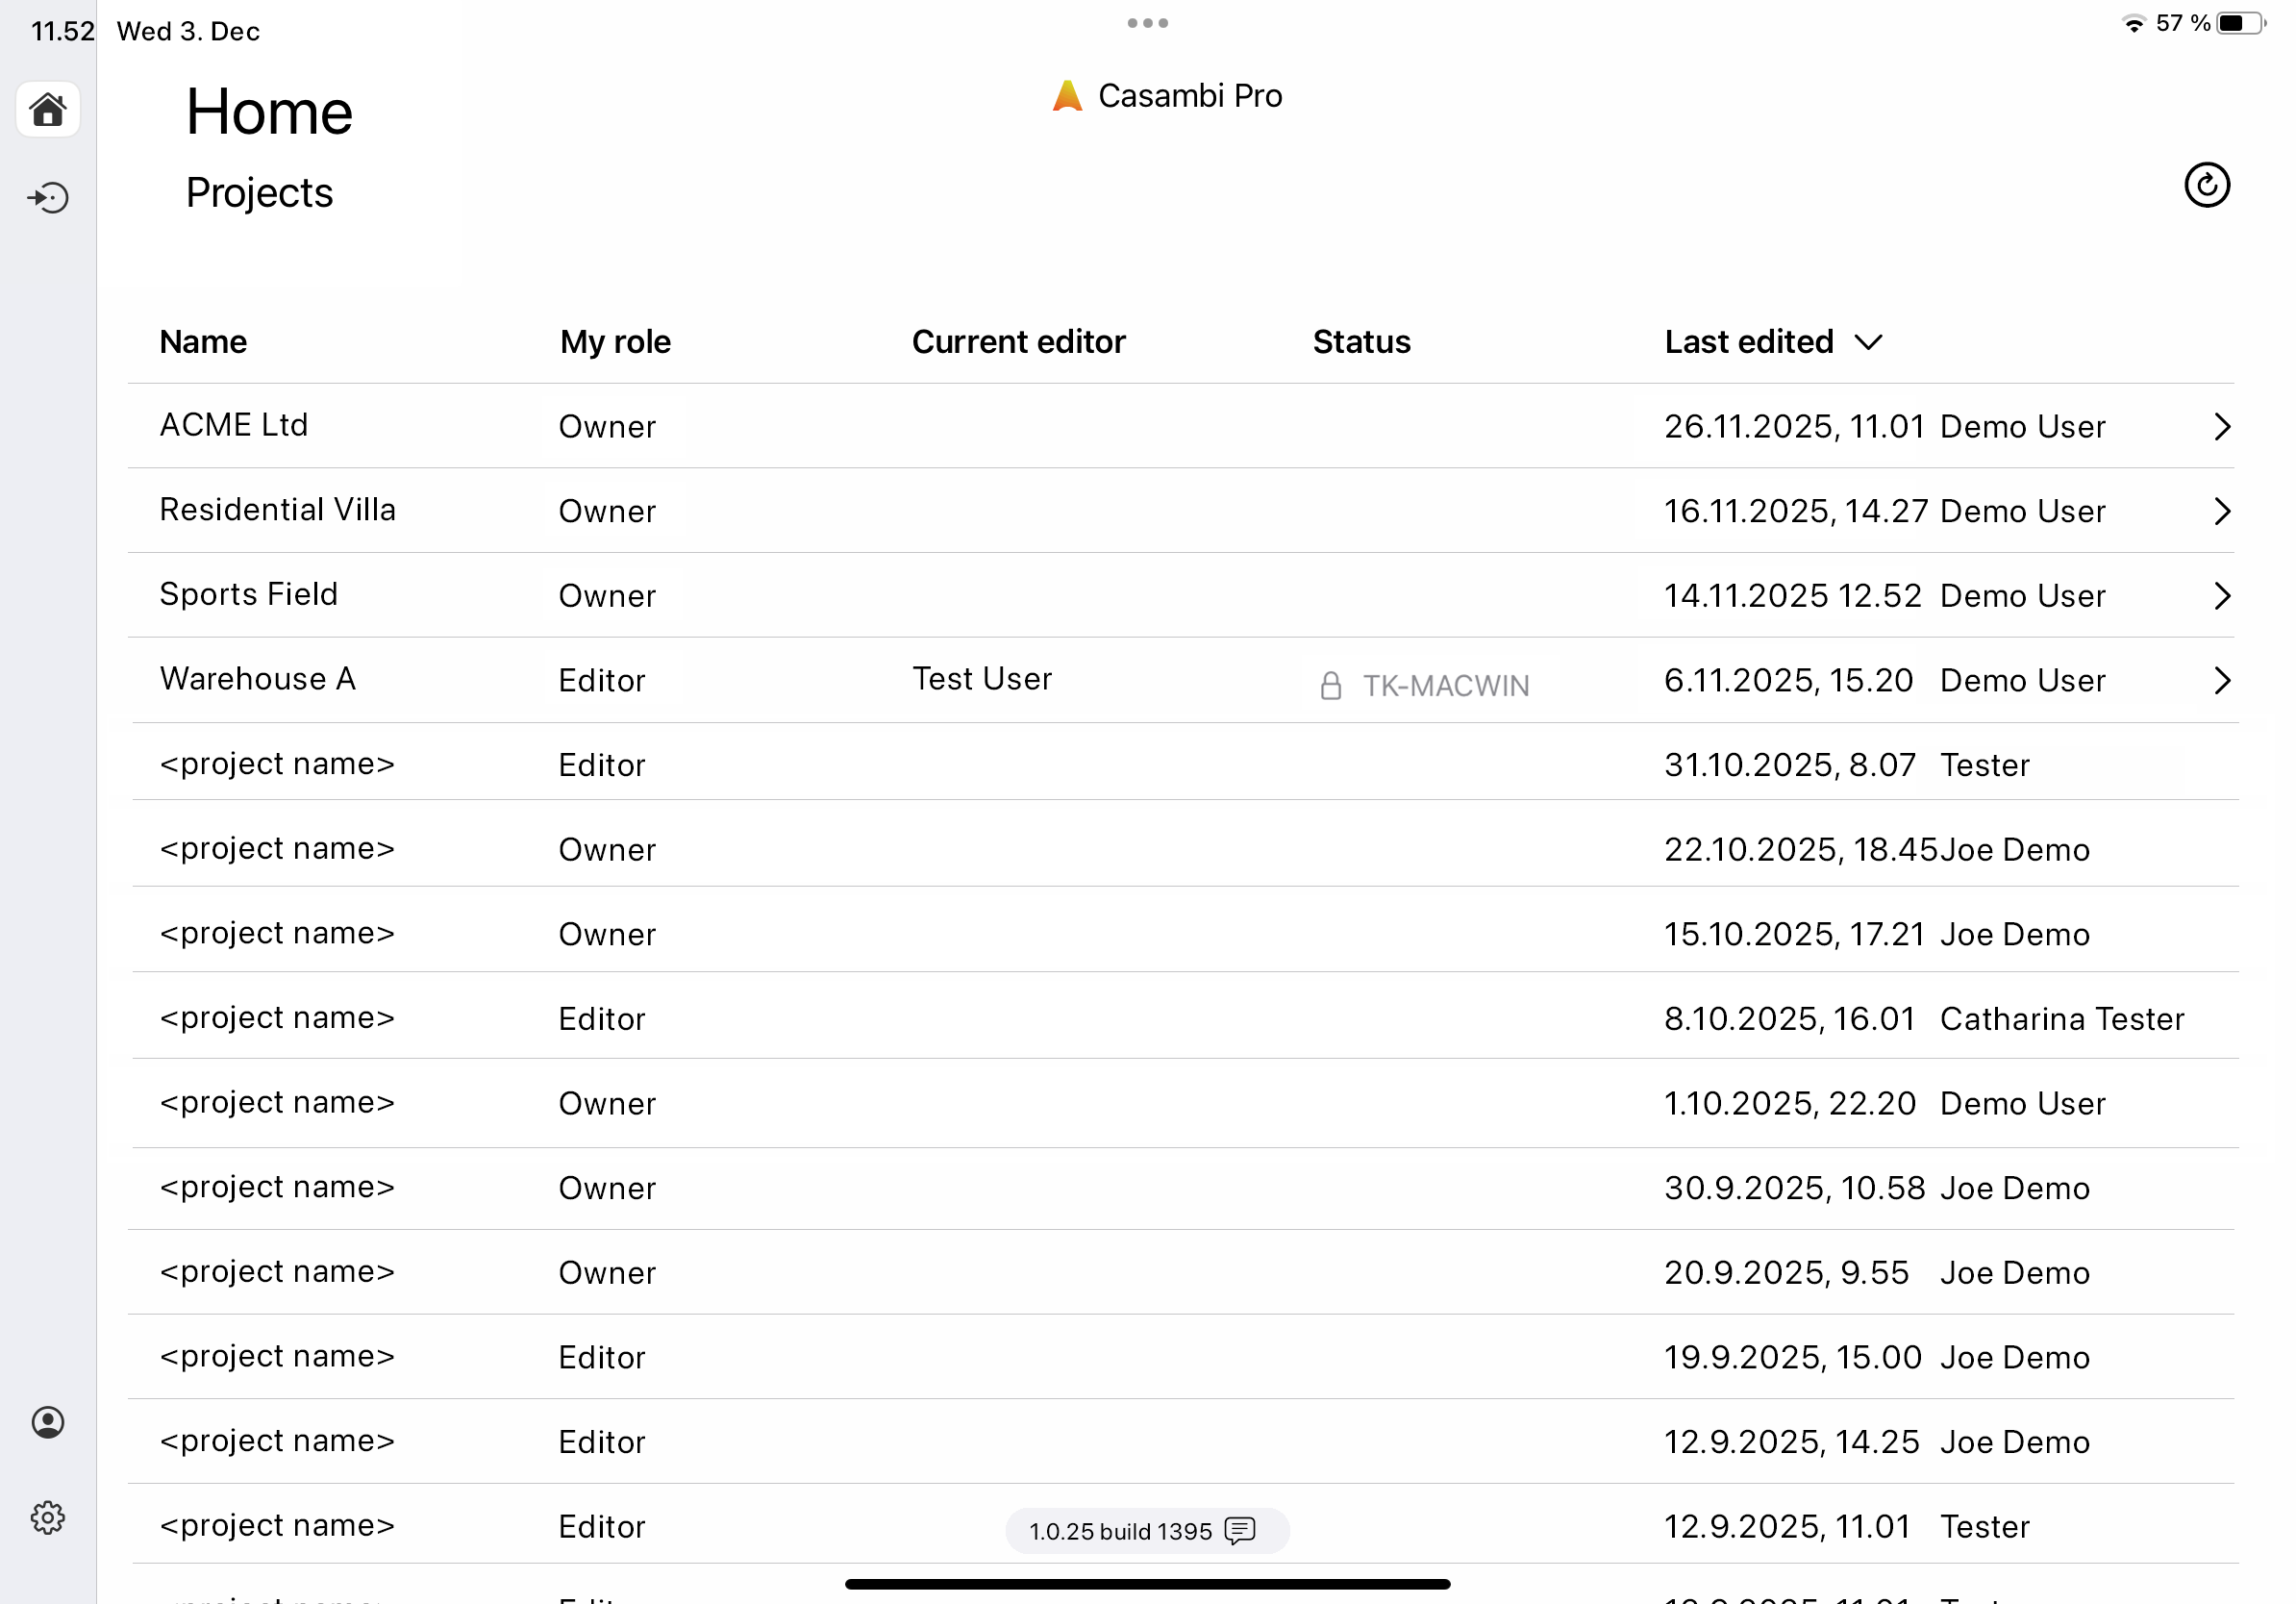Click the Casambi Pro logo
Viewport: 2296px width, 1604px height.
(x=1067, y=96)
